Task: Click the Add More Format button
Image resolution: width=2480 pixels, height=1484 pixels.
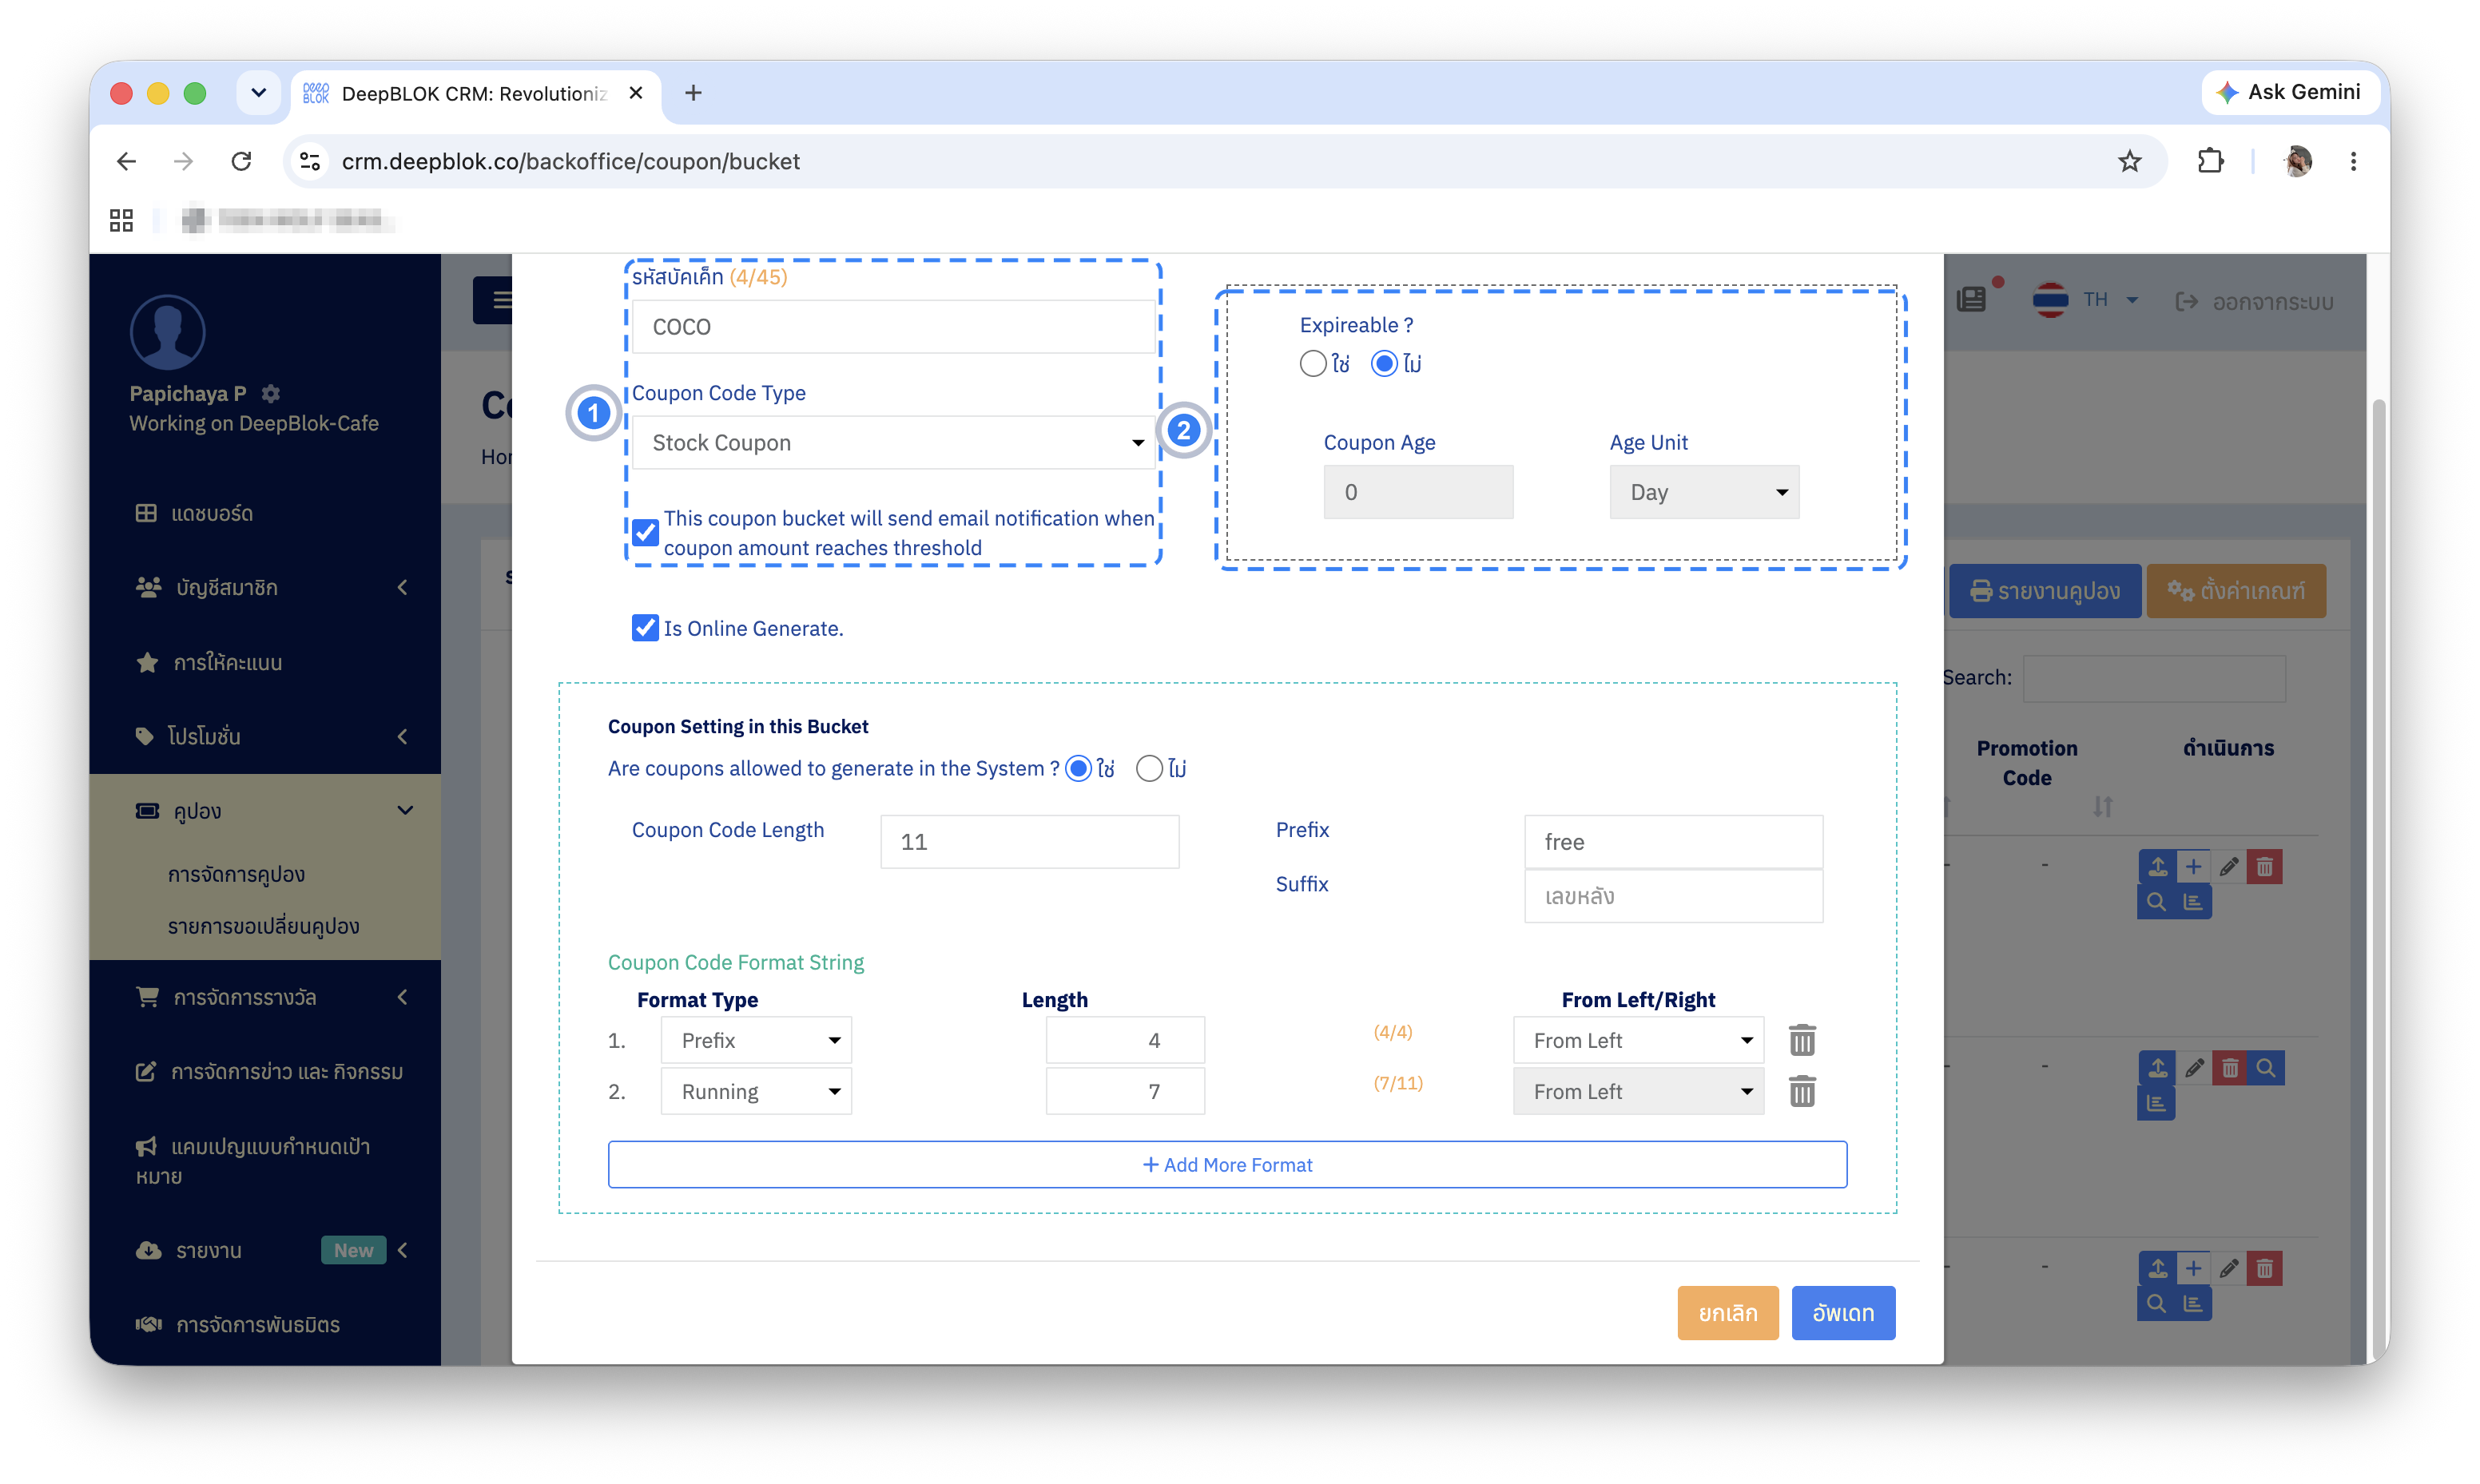Action: 1227,1165
